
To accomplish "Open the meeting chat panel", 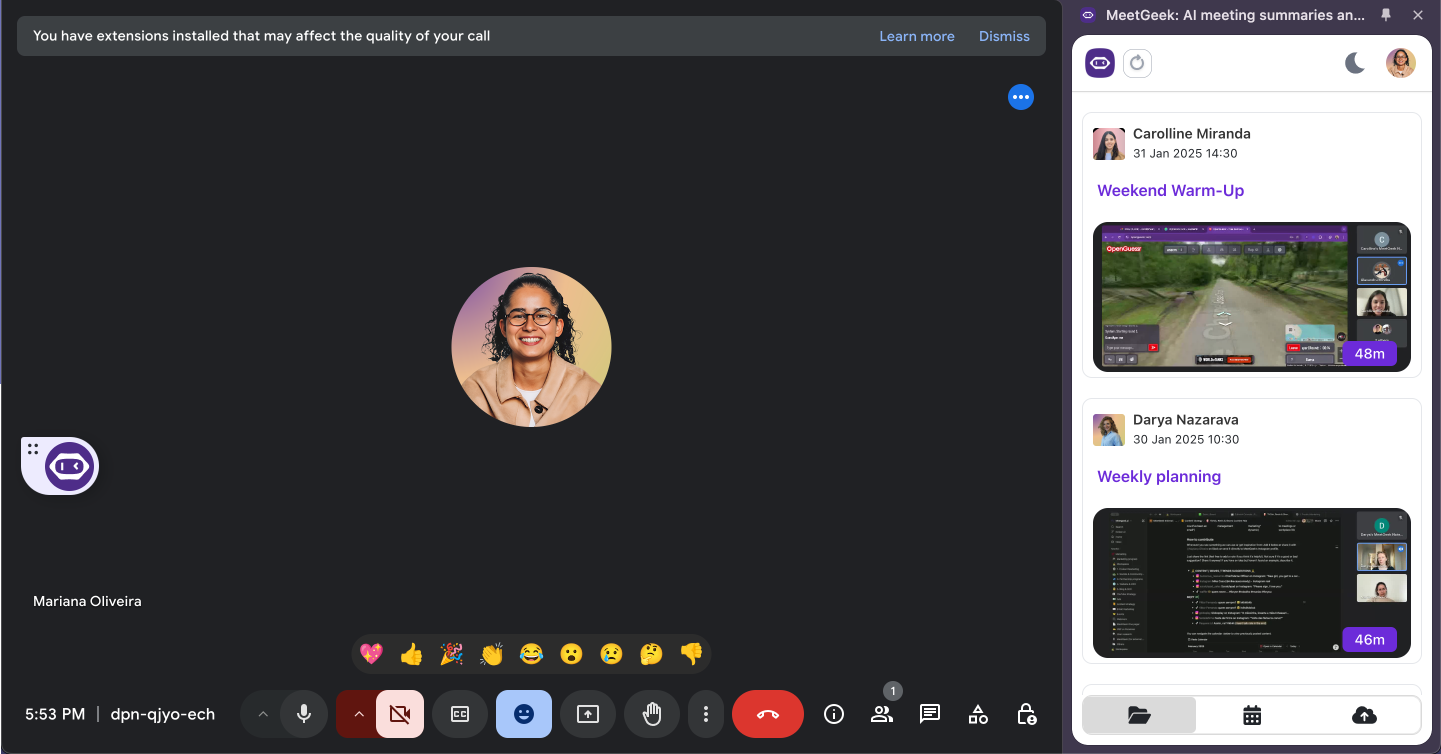I will [929, 714].
